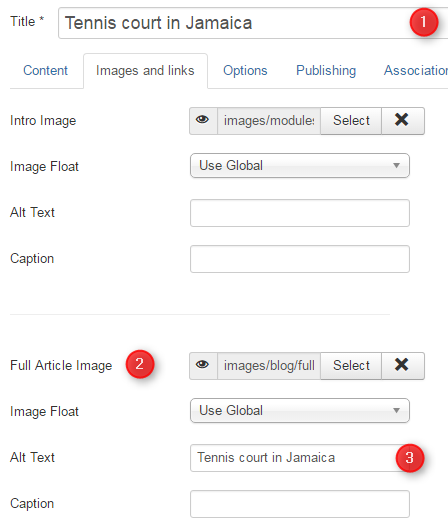Switch to the Content tab
The width and height of the screenshot is (448, 529).
point(46,71)
